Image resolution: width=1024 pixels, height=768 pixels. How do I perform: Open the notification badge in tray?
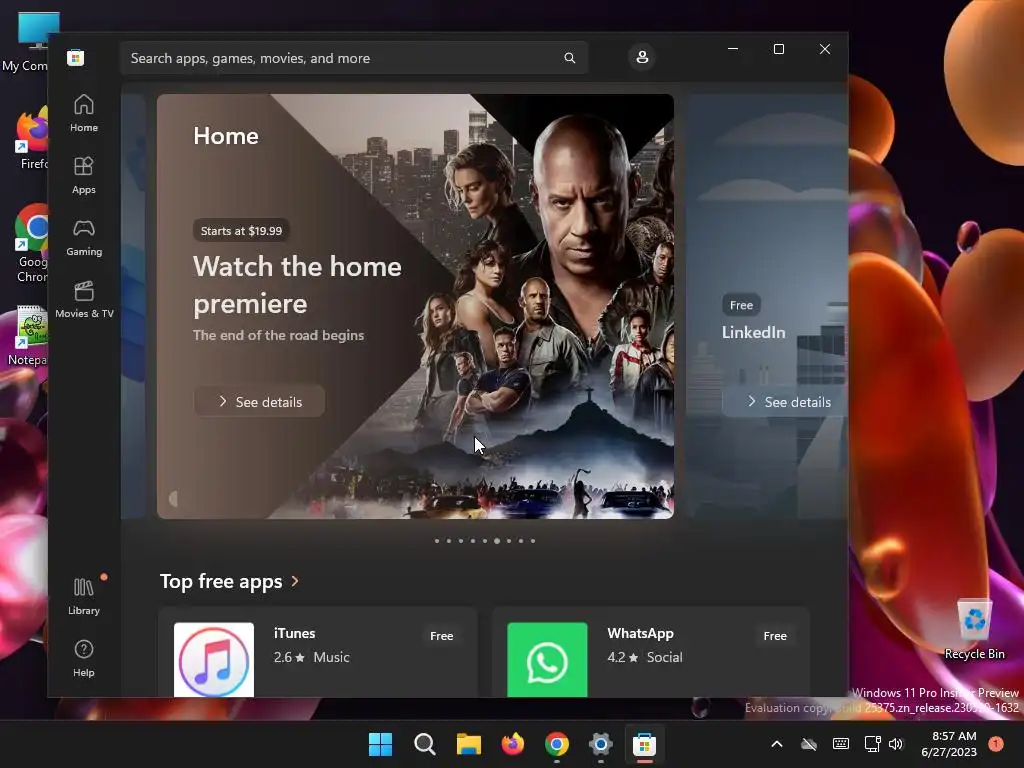(996, 743)
